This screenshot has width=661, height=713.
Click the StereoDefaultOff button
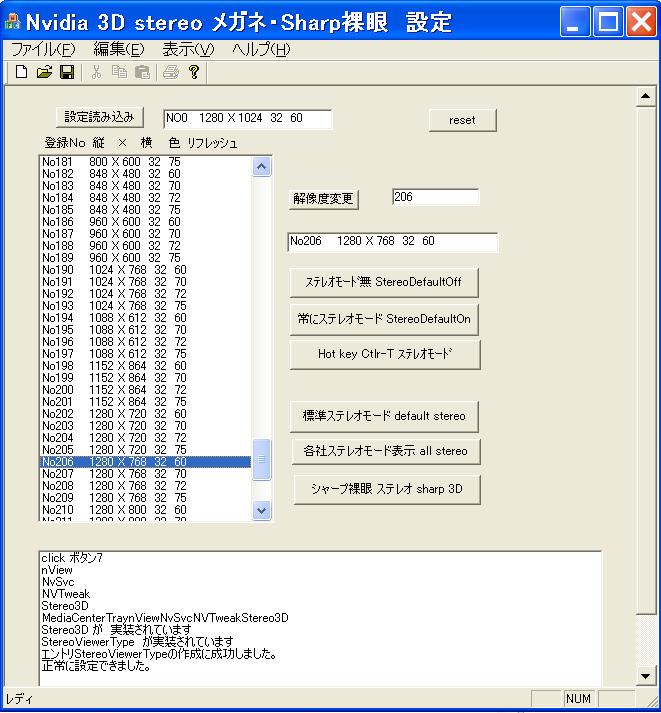[x=384, y=282]
